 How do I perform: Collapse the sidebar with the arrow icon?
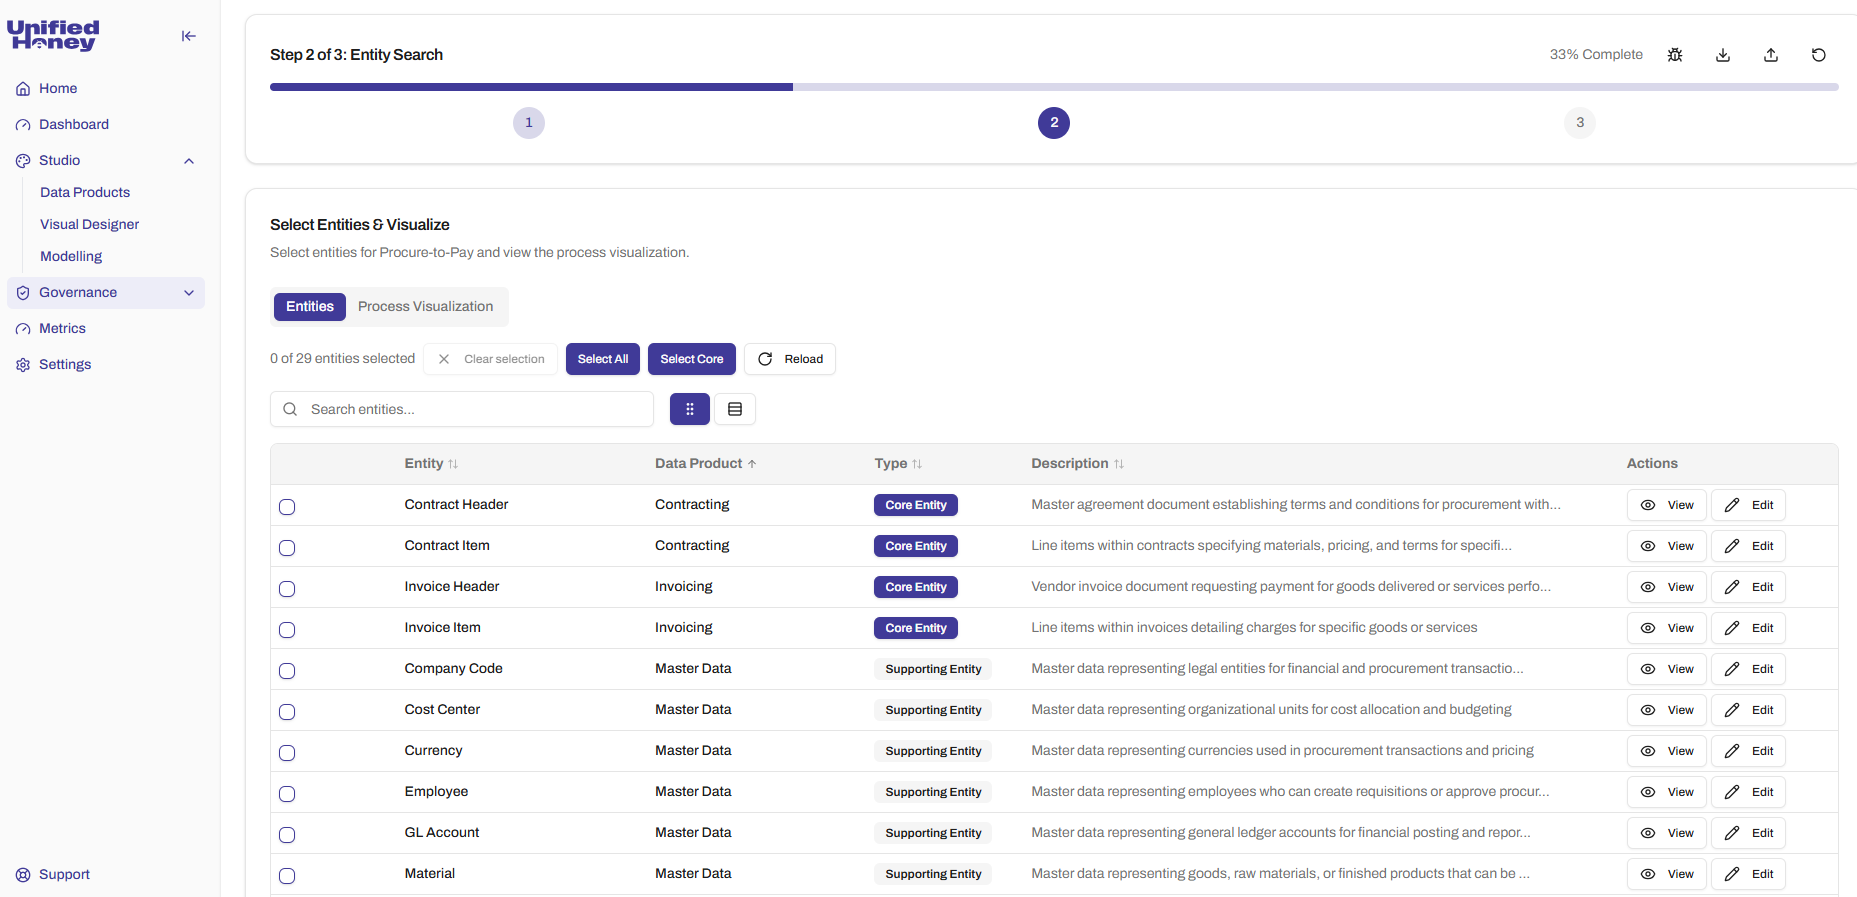[x=188, y=36]
